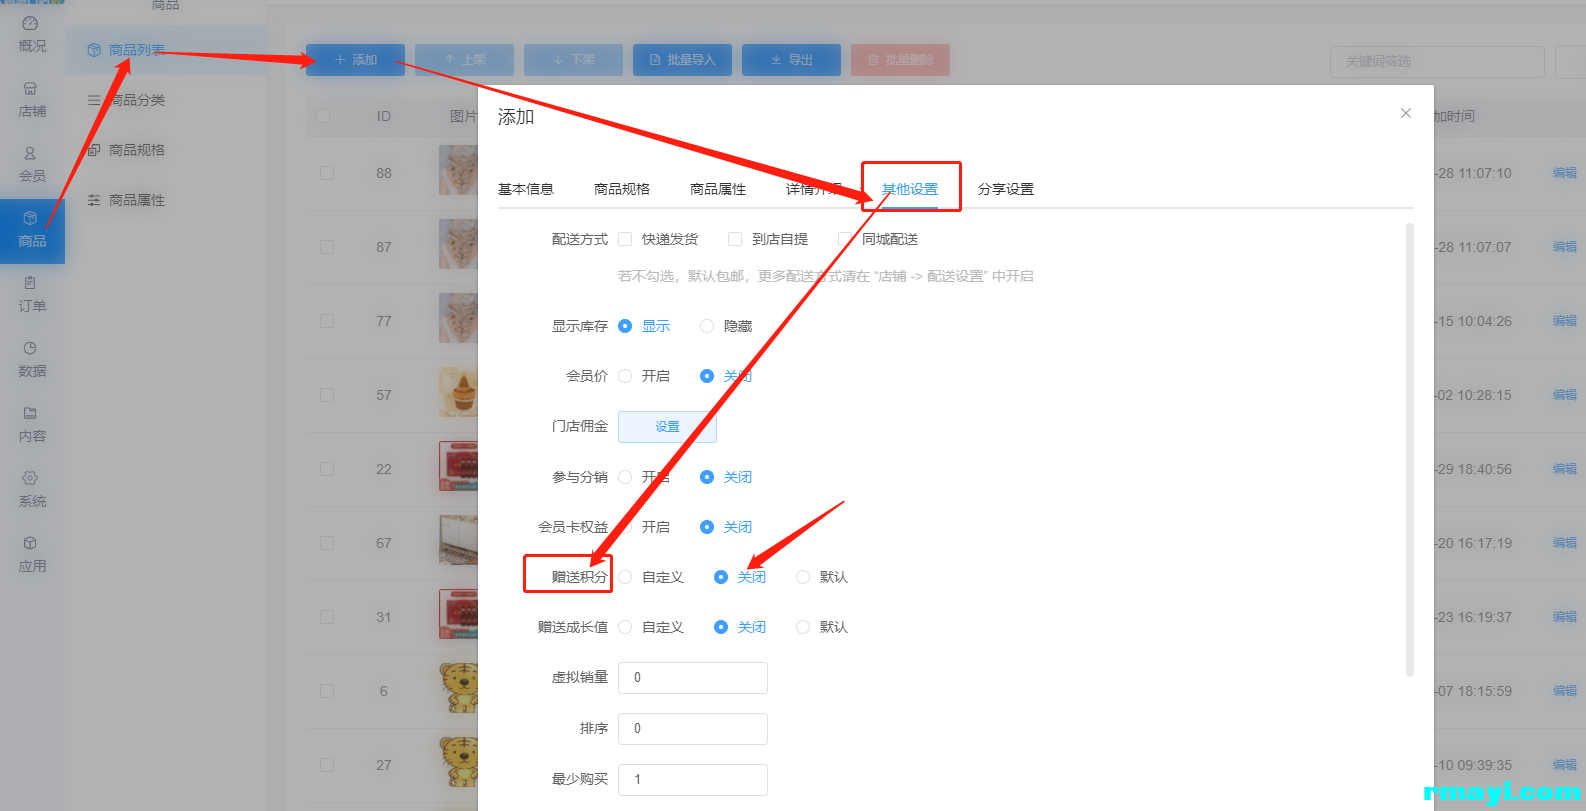Viewport: 1586px width, 811px height.
Task: Switch to the 商品属性 dialog tab
Action: tap(718, 189)
